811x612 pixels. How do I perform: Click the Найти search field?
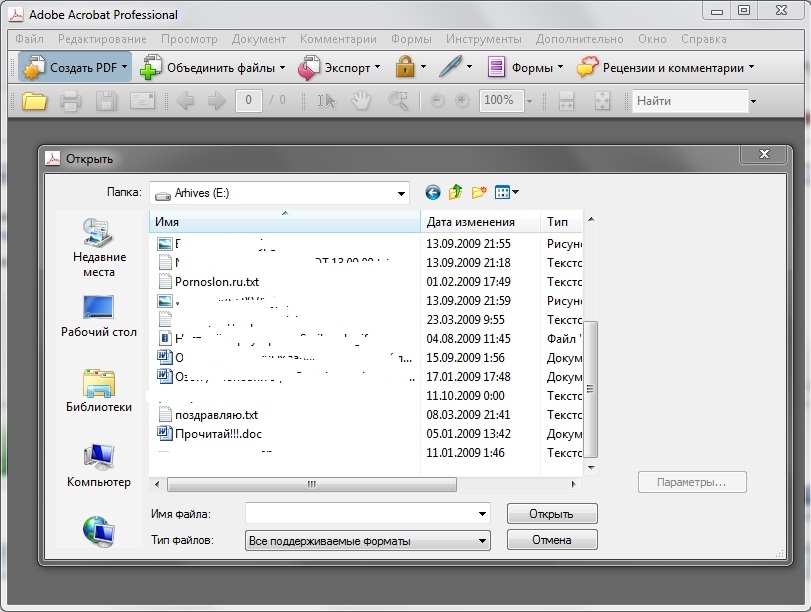point(690,101)
